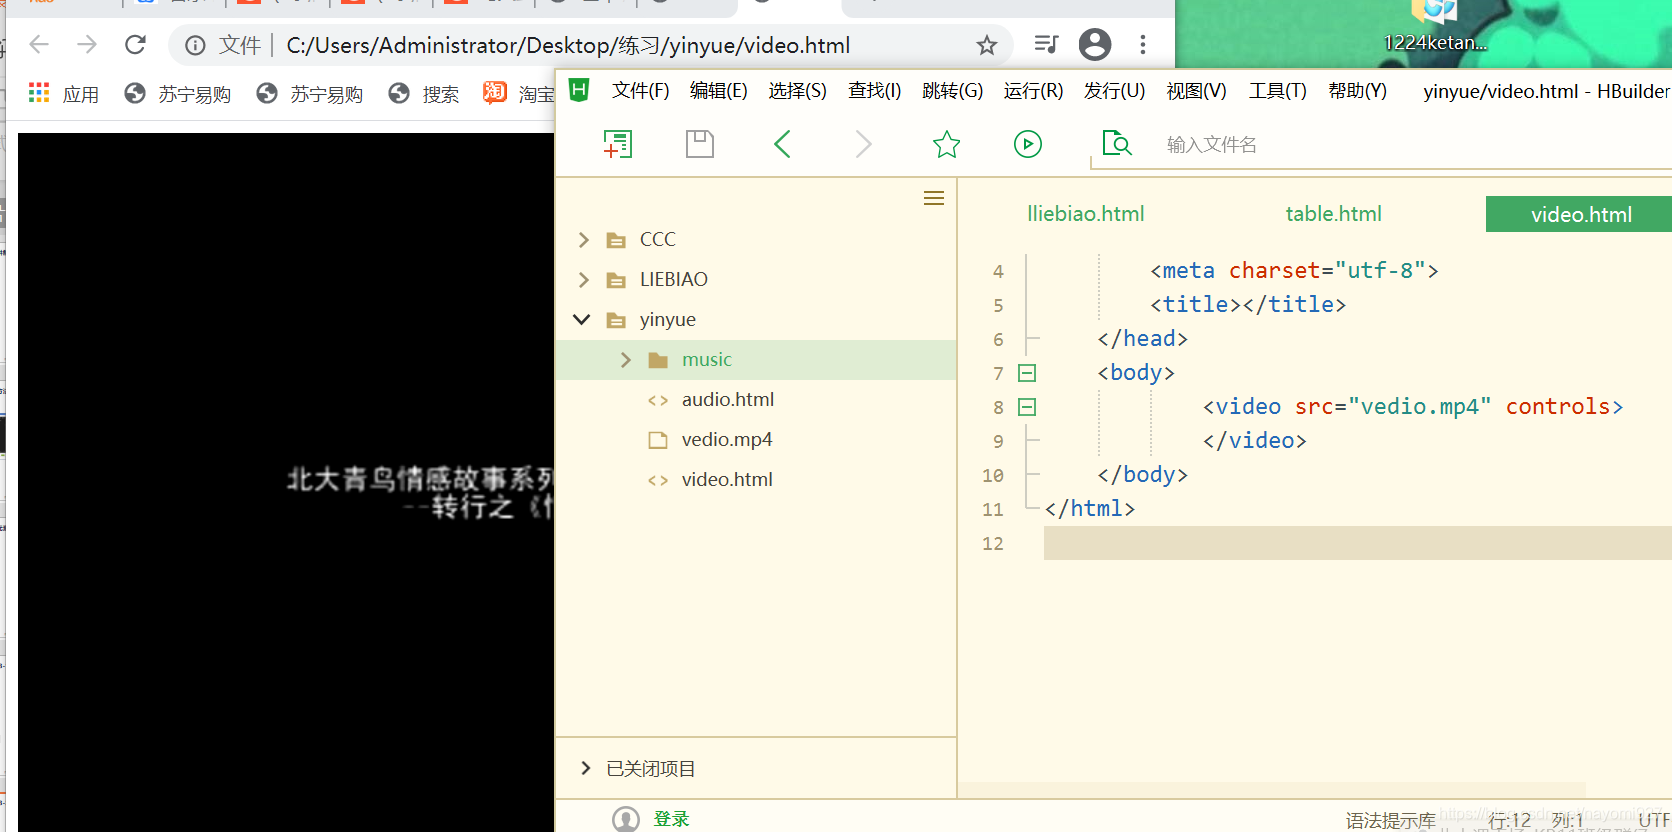
Task: Click the video player in the browser
Action: [x=286, y=482]
